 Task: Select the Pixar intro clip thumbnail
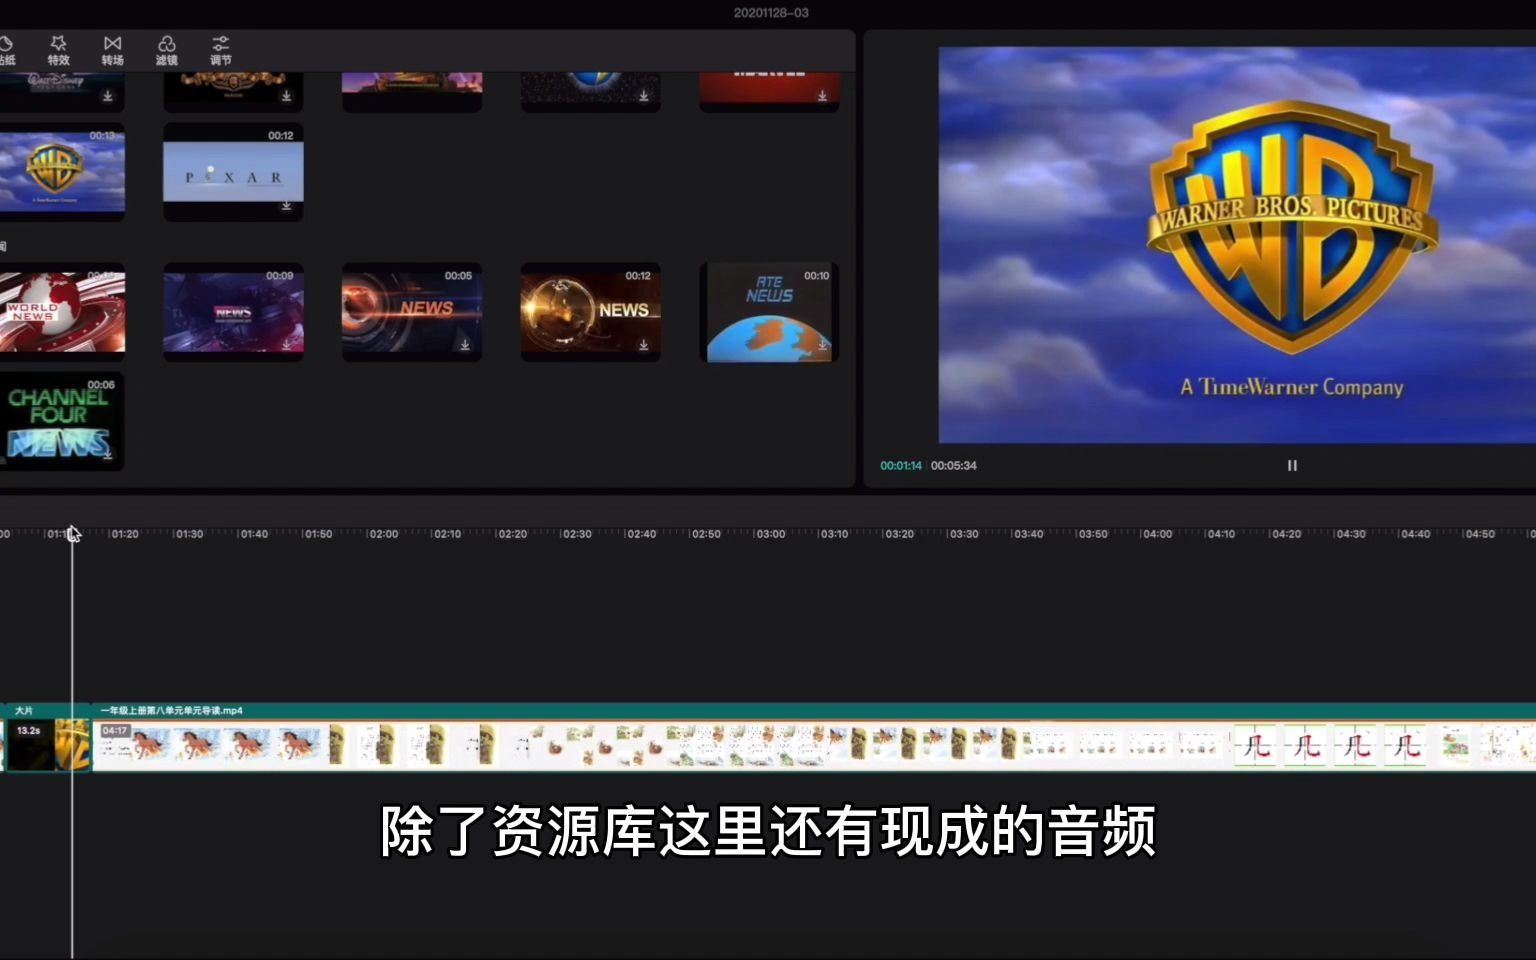pyautogui.click(x=233, y=171)
